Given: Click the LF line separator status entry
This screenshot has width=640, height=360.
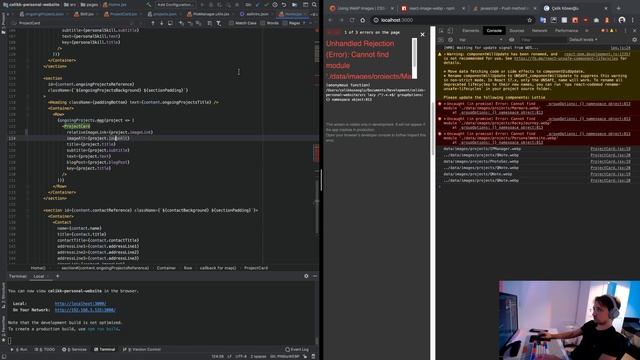Looking at the screenshot, I should tap(229, 356).
